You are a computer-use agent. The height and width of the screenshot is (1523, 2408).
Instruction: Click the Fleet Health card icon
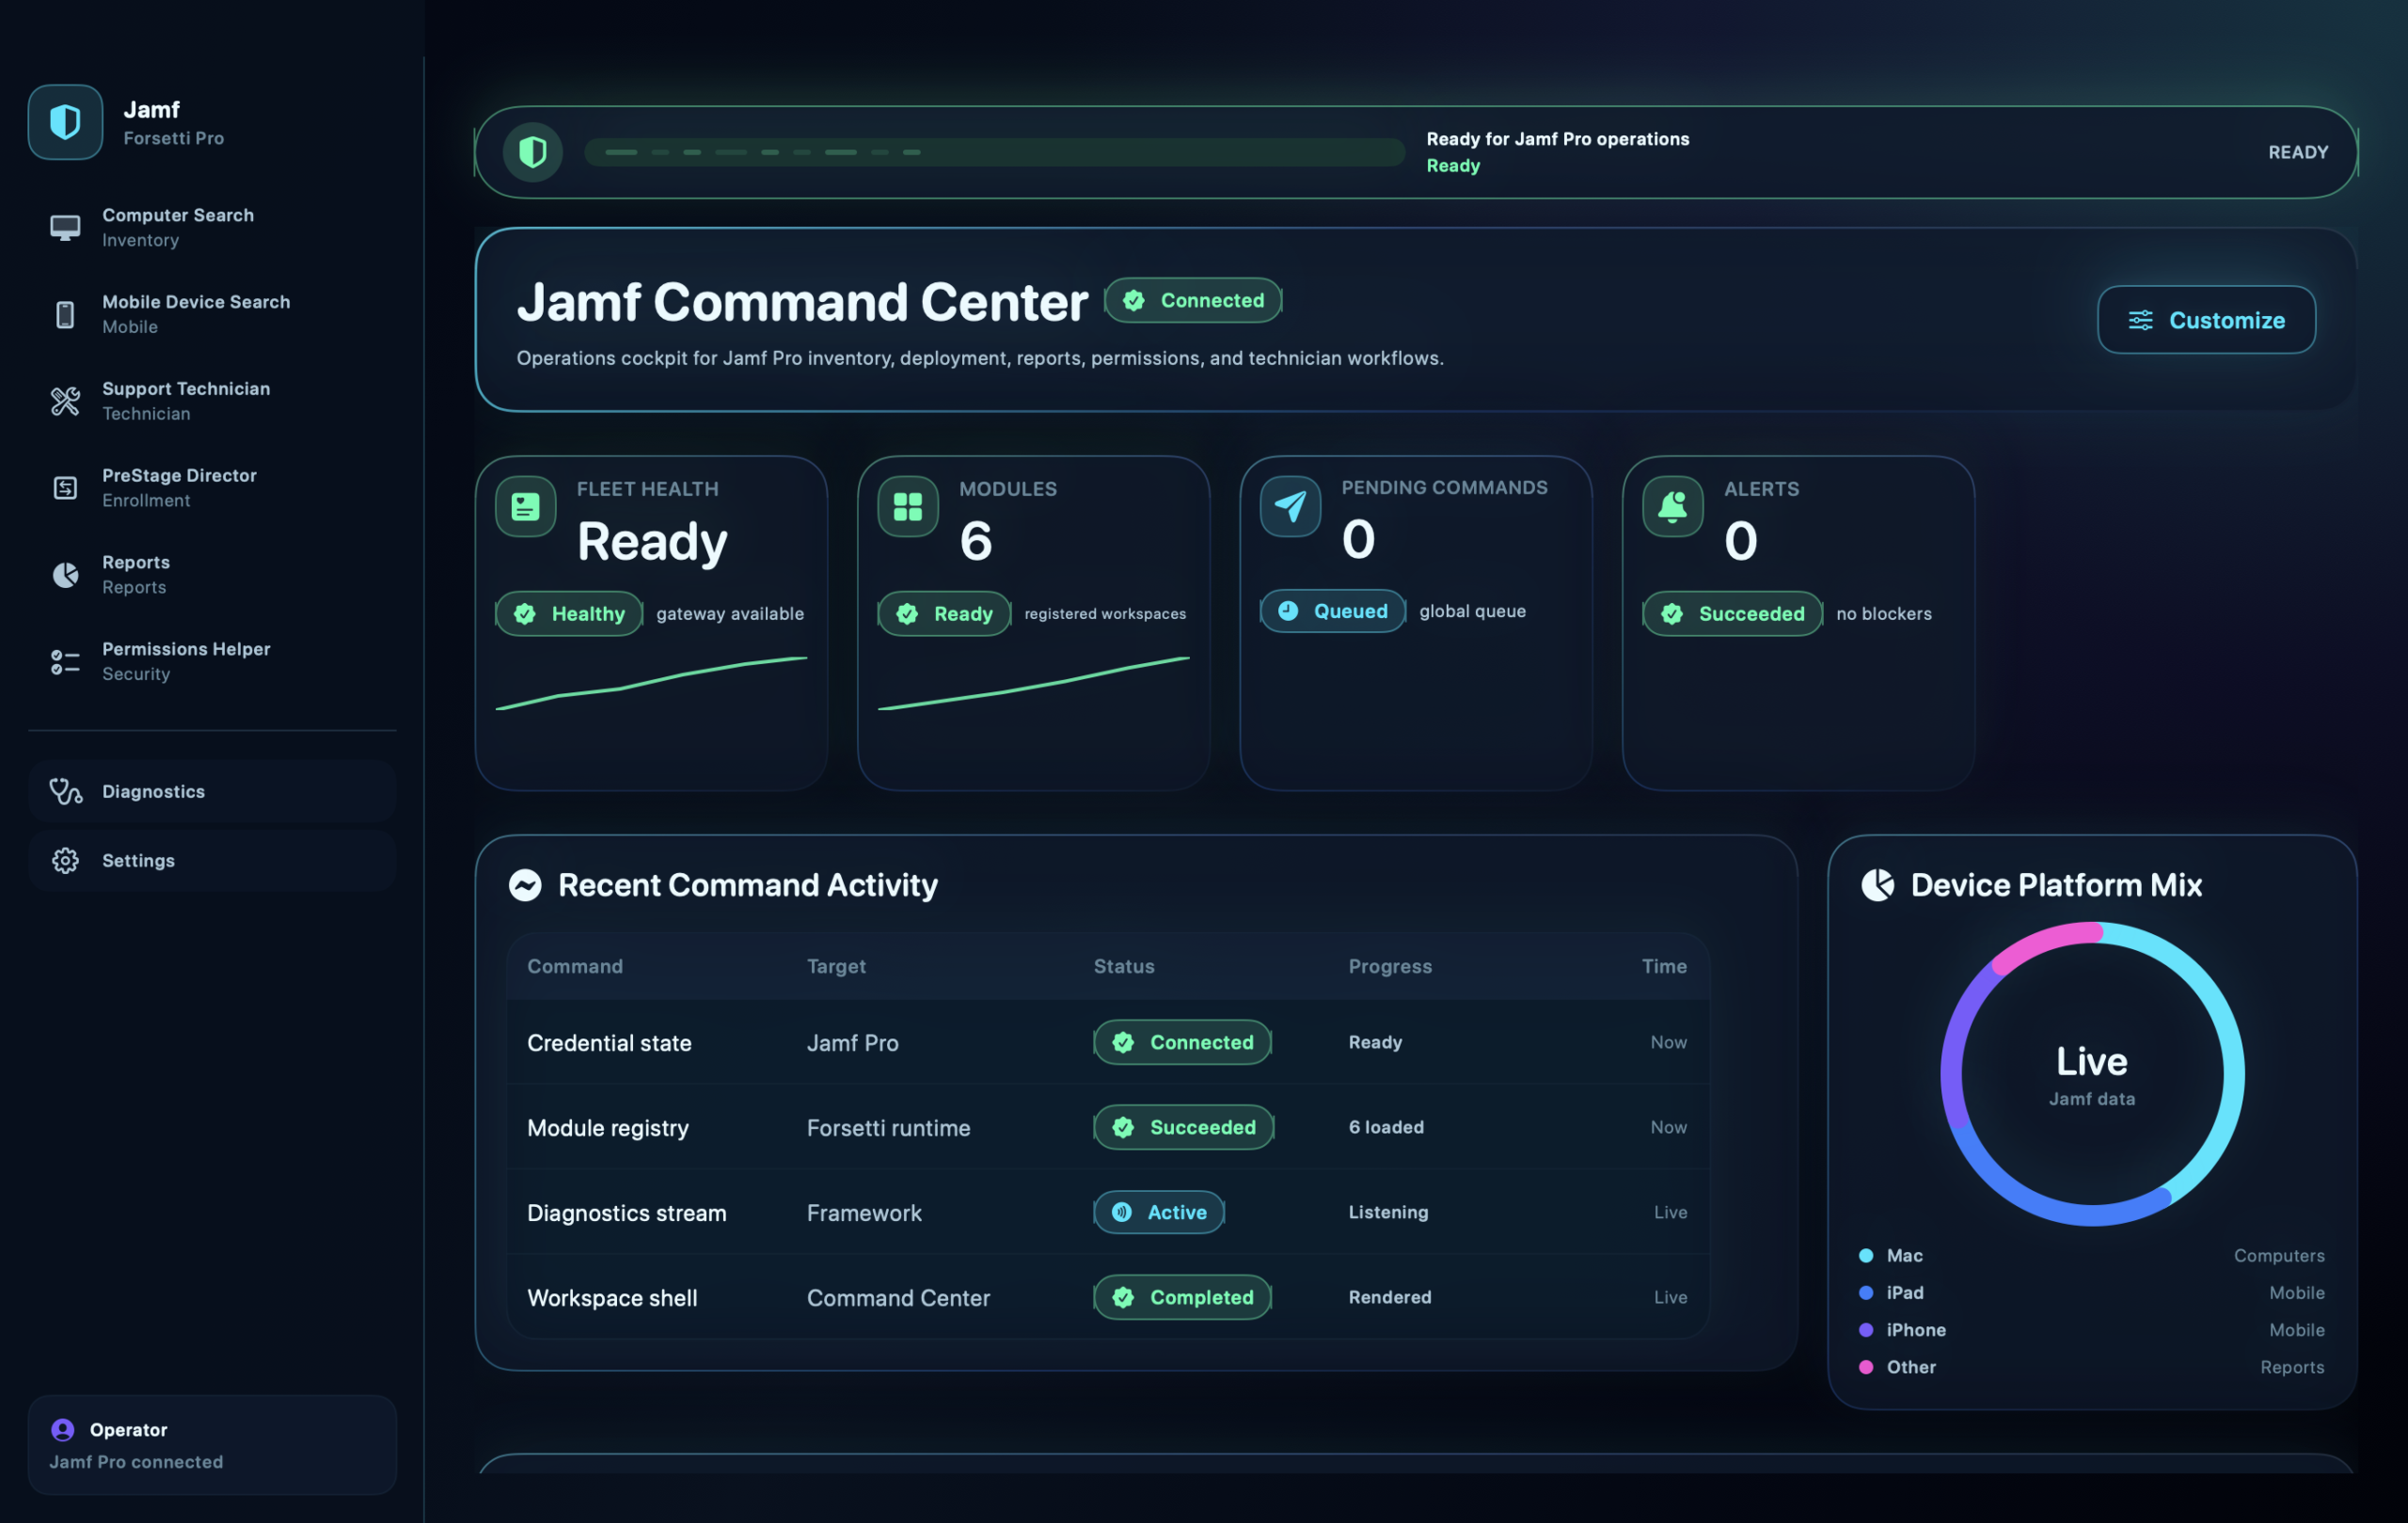(x=526, y=507)
